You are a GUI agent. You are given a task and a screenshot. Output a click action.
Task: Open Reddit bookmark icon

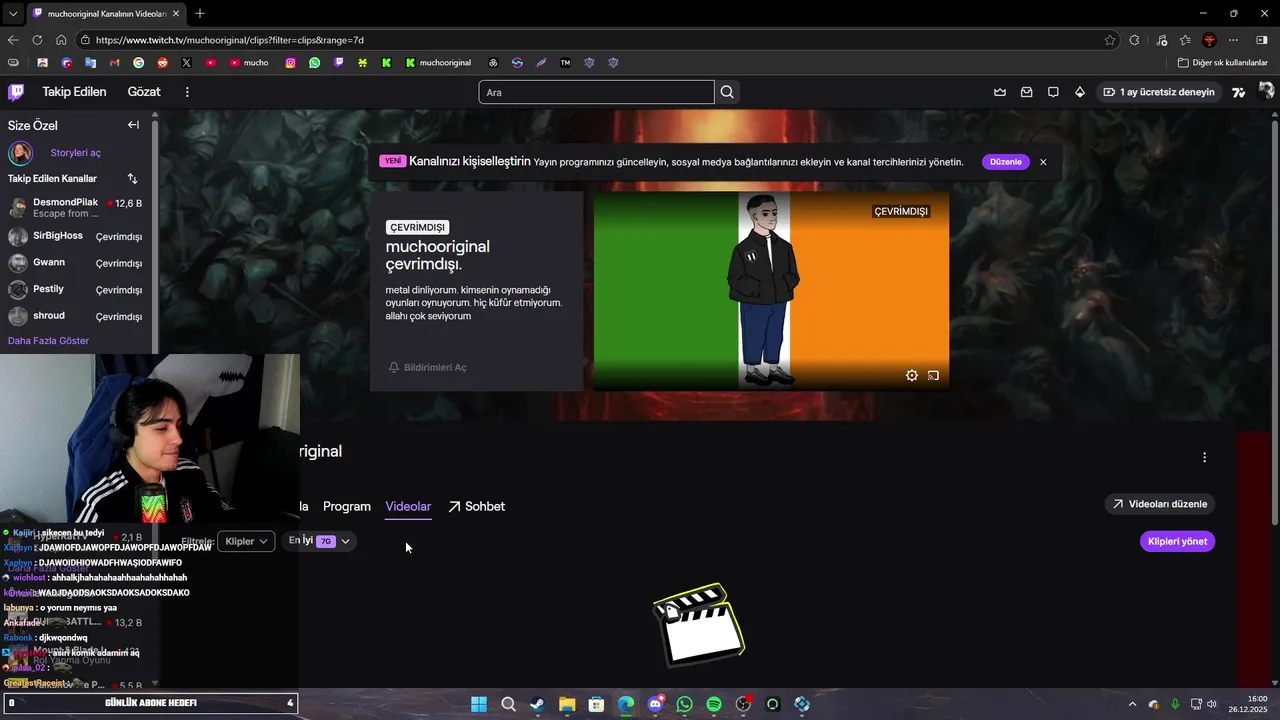click(163, 62)
